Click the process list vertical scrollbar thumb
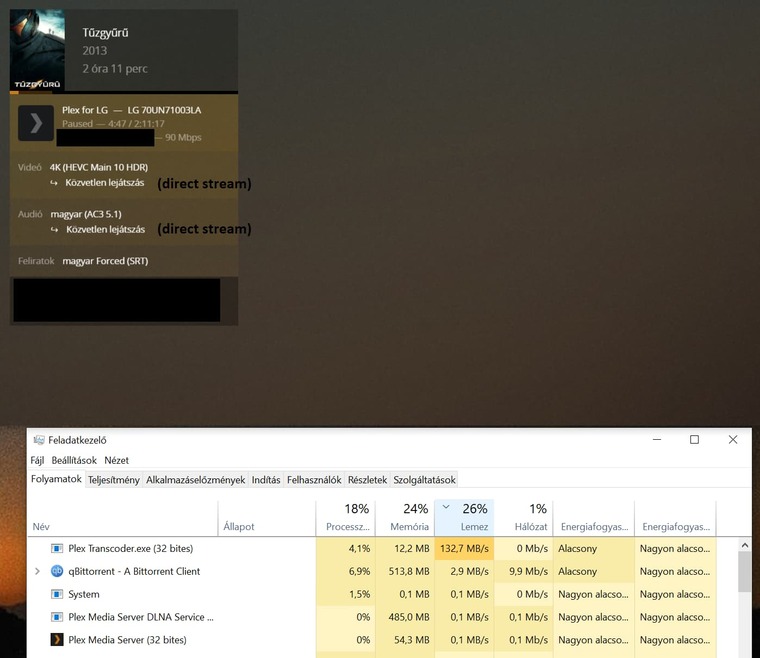This screenshot has height=658, width=760. 745,572
